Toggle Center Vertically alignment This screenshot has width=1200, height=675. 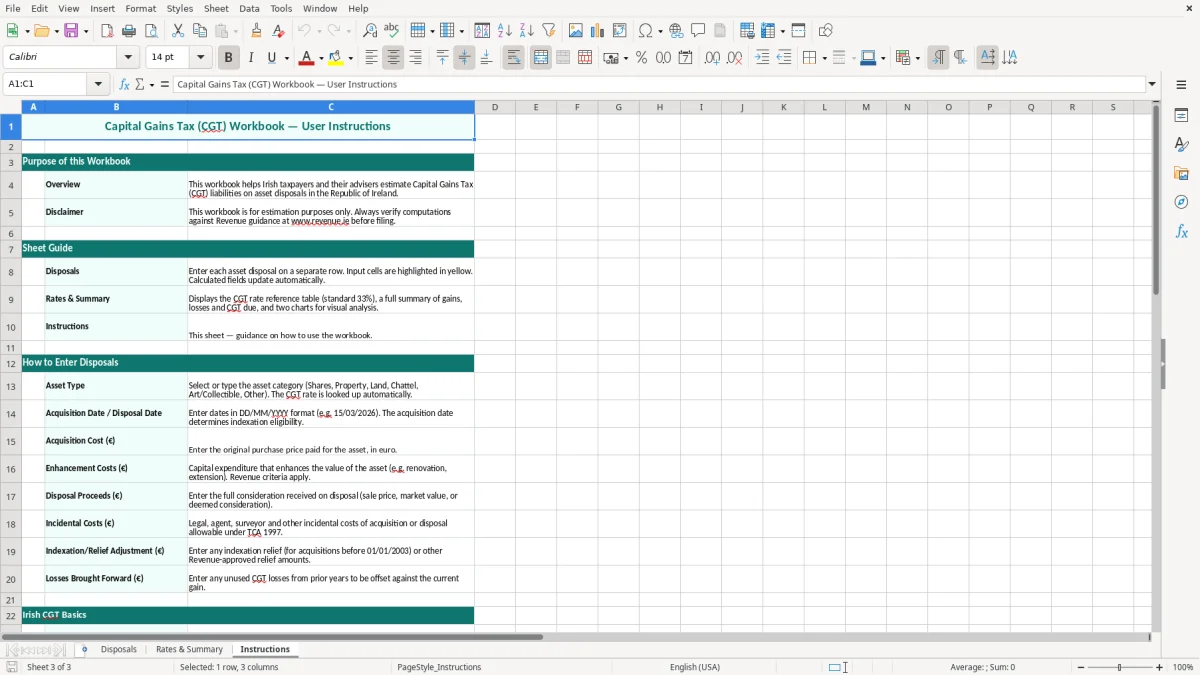(x=464, y=58)
